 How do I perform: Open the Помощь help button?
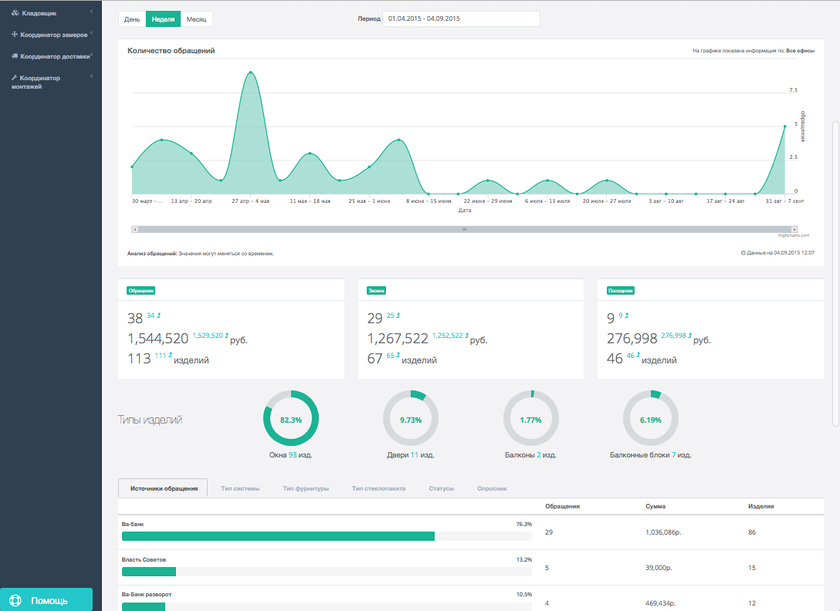click(46, 600)
